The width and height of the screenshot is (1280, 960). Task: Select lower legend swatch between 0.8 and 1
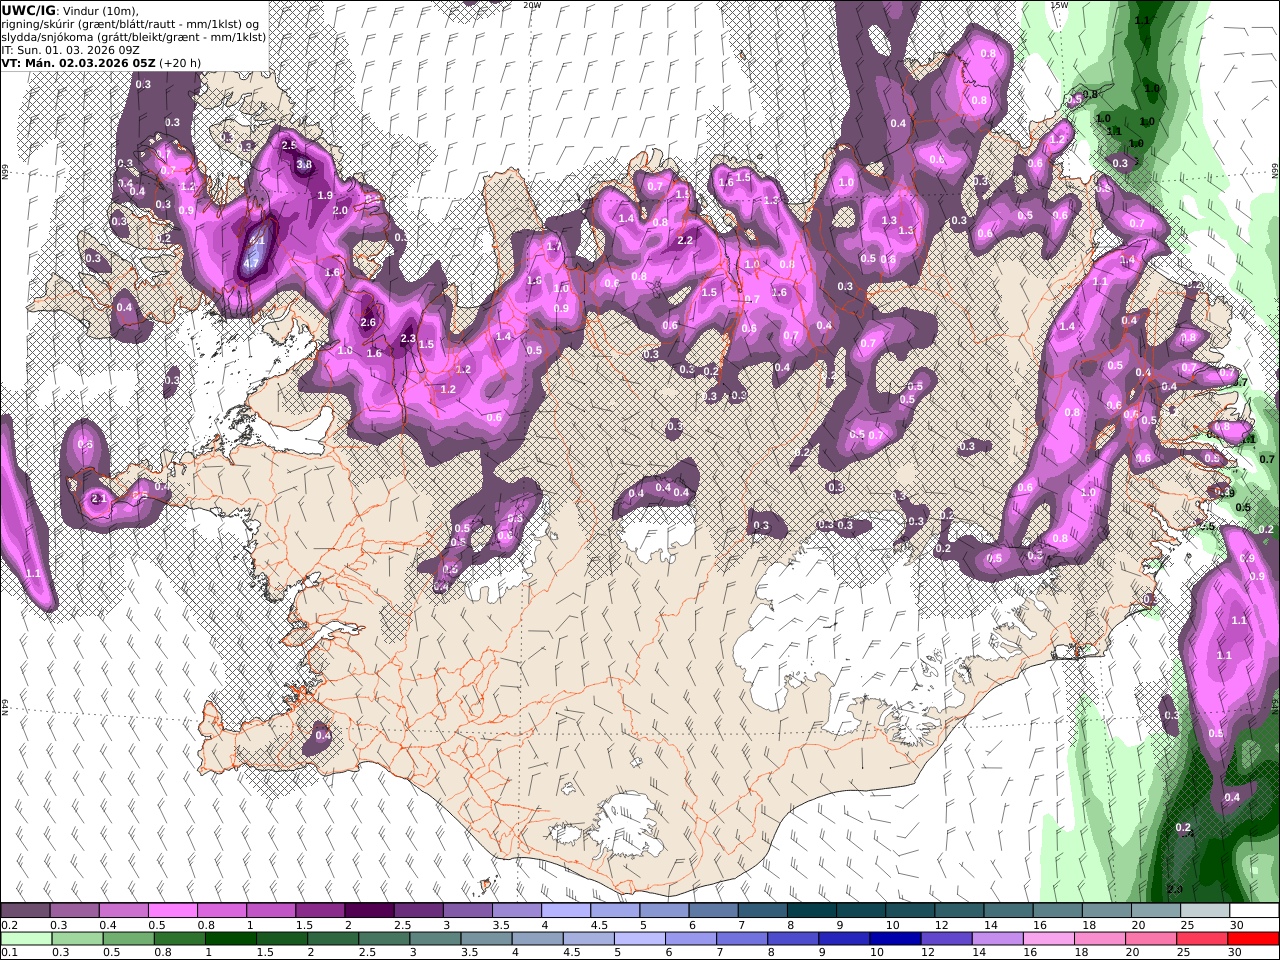click(x=180, y=939)
